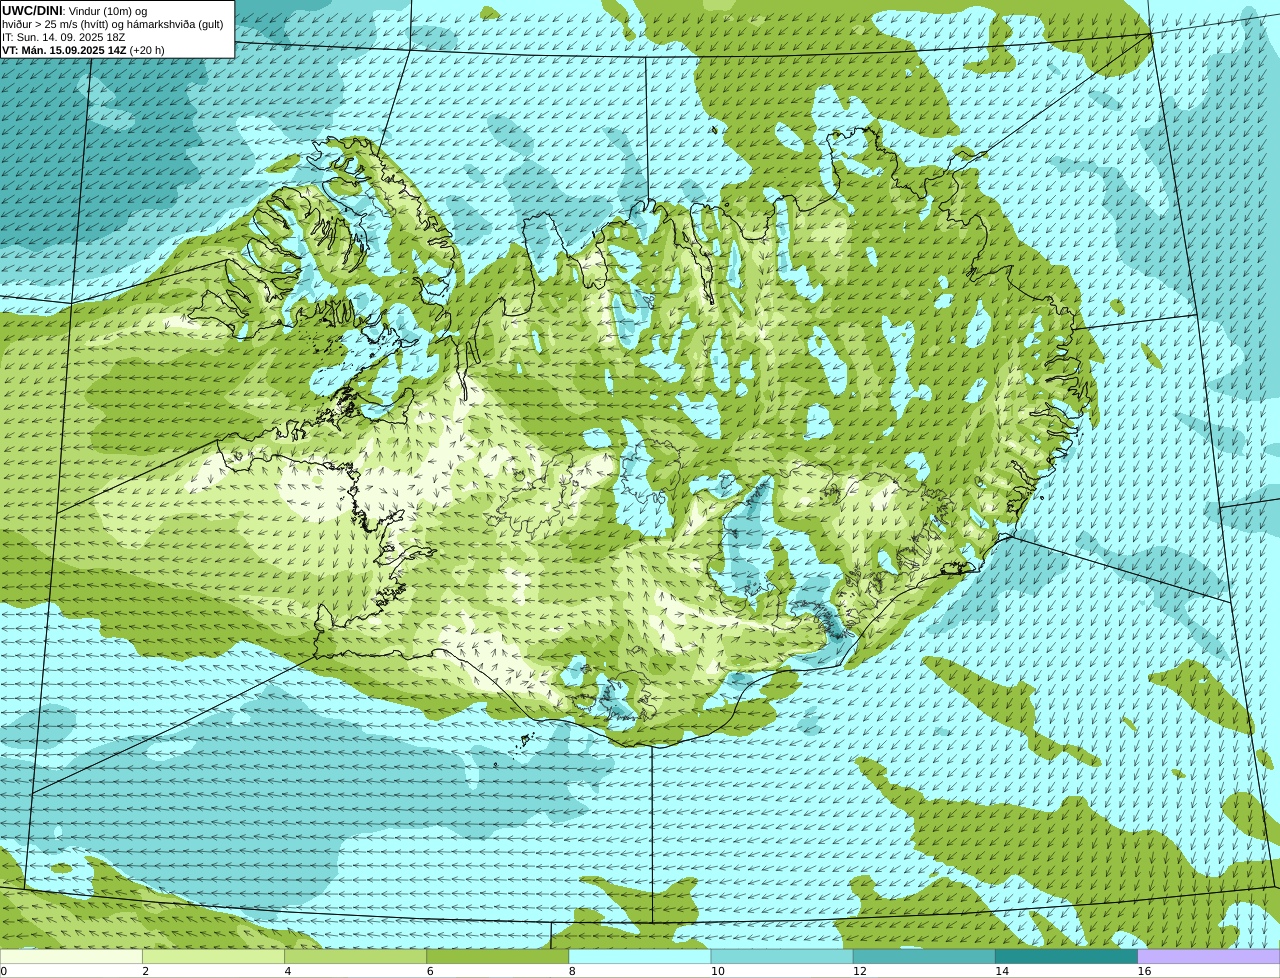Select the aqua 10–12 m/s legend swatch
The width and height of the screenshot is (1280, 978).
[782, 957]
